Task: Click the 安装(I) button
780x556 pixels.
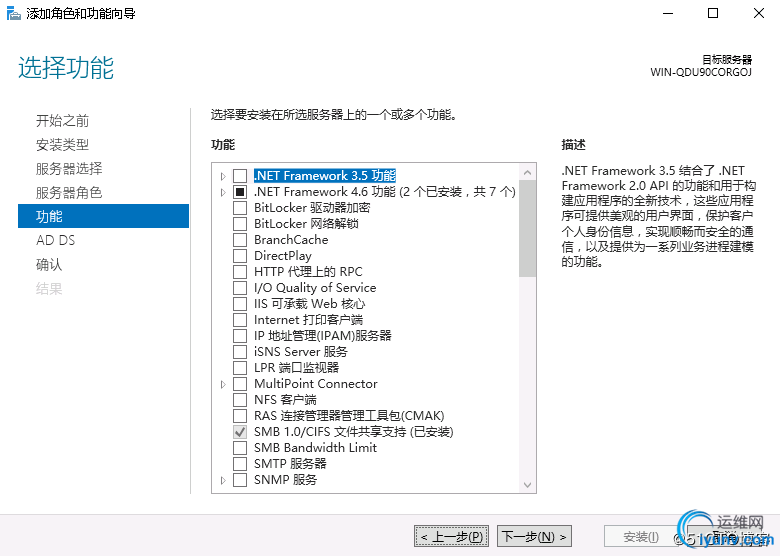Action: [641, 537]
